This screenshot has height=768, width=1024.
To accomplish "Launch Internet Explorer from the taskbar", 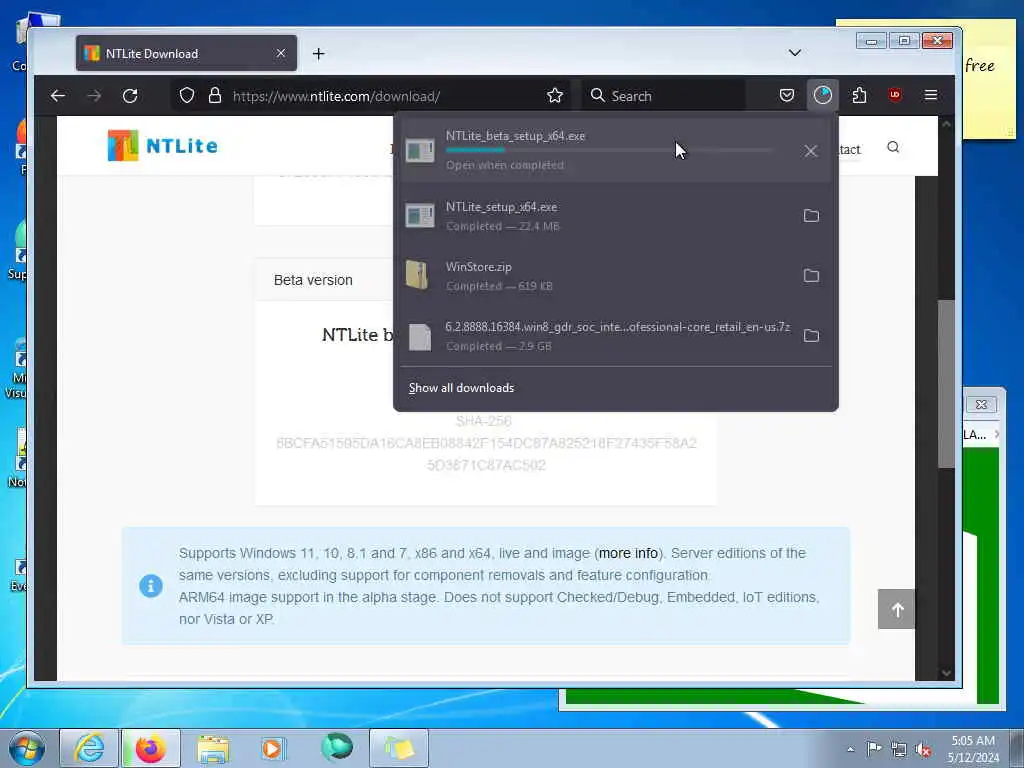I will (89, 748).
